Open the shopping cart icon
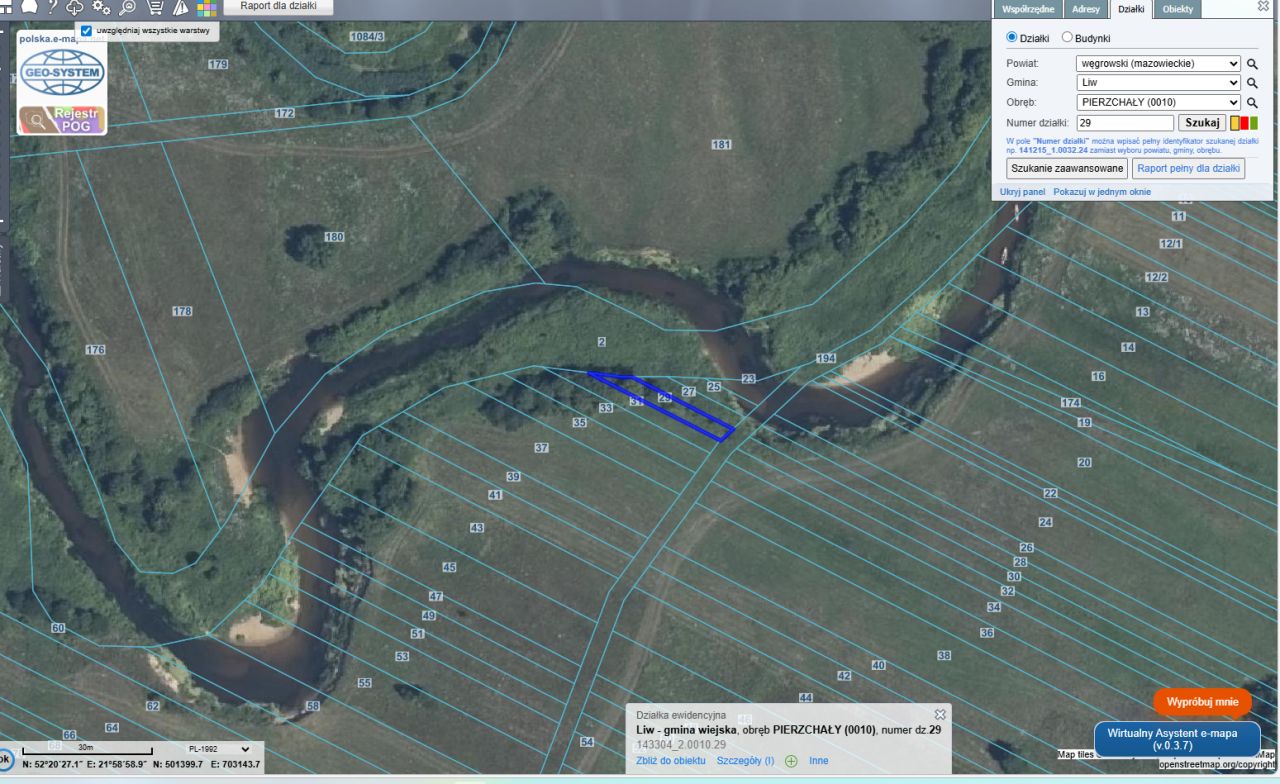This screenshot has width=1280, height=784. [x=155, y=7]
